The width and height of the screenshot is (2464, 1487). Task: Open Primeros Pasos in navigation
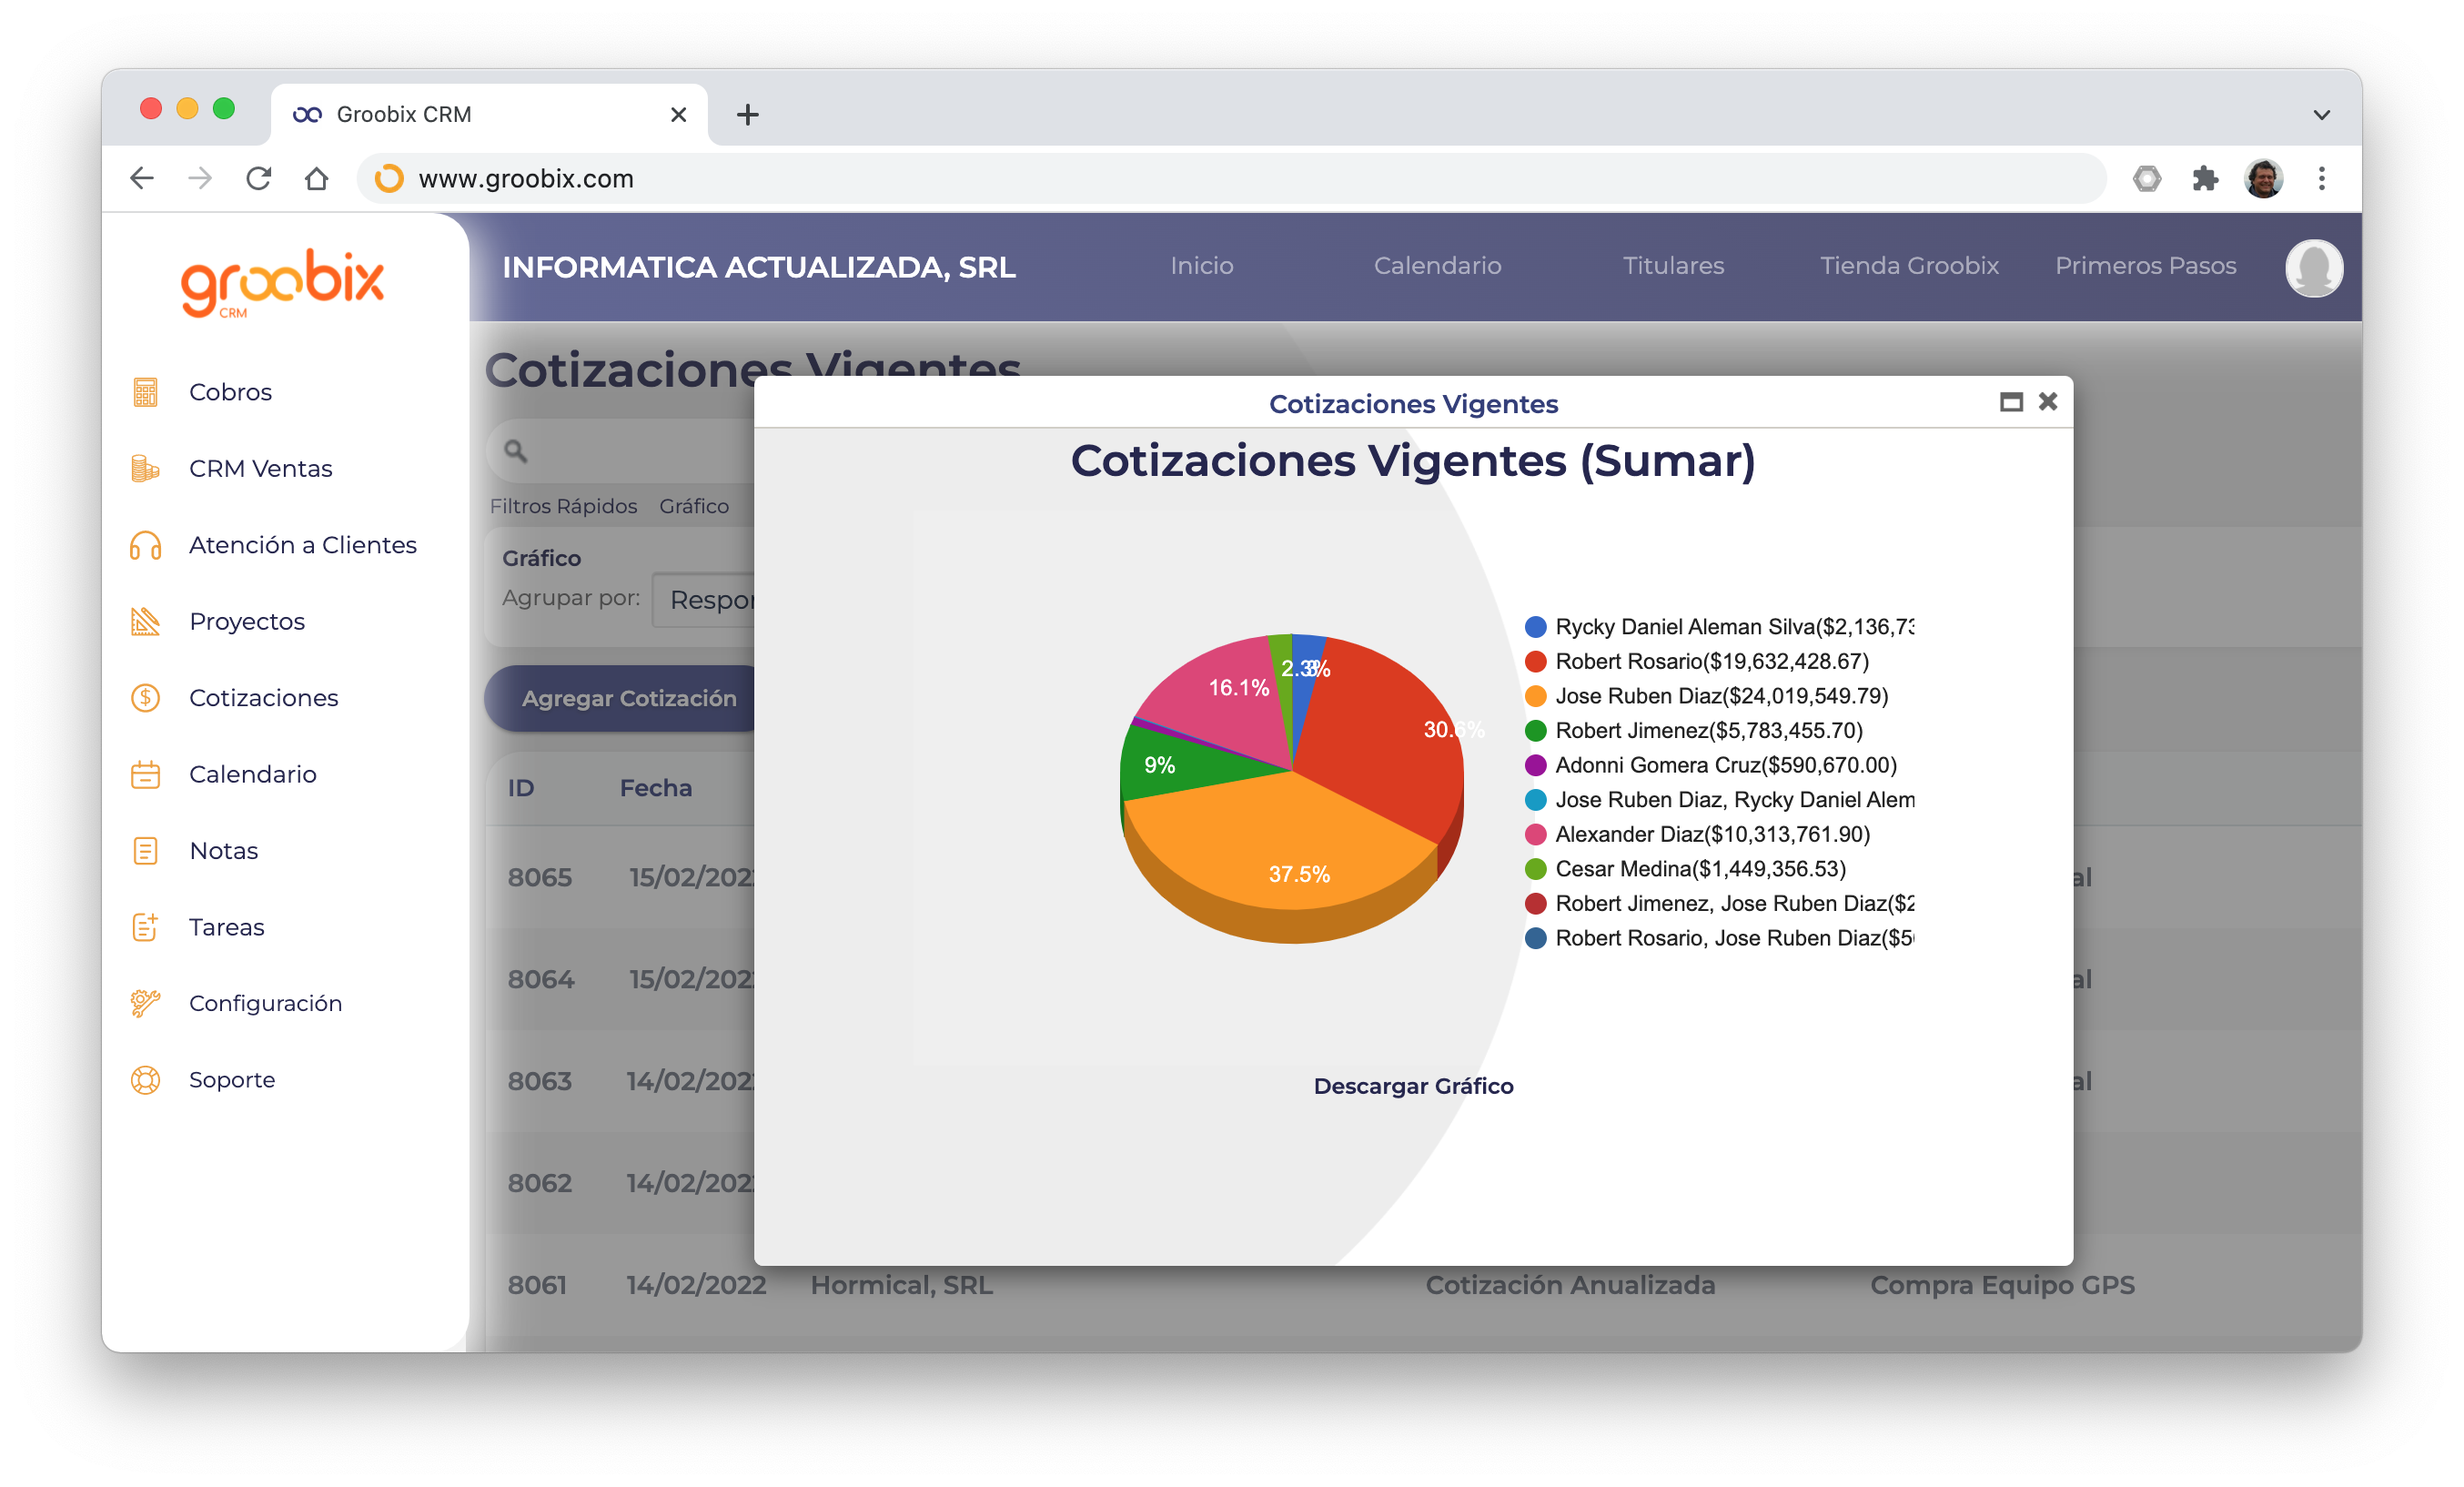point(2145,266)
